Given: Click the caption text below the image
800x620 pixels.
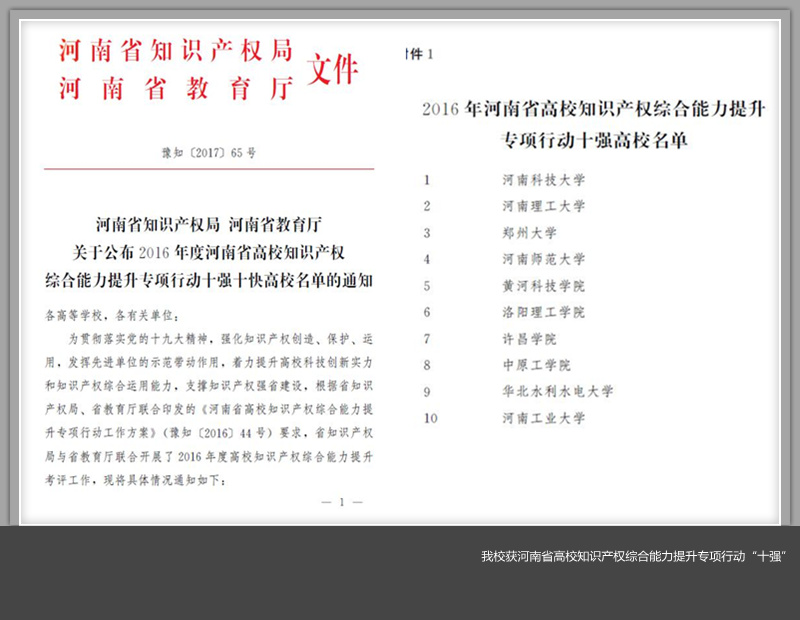Looking at the screenshot, I should [633, 556].
